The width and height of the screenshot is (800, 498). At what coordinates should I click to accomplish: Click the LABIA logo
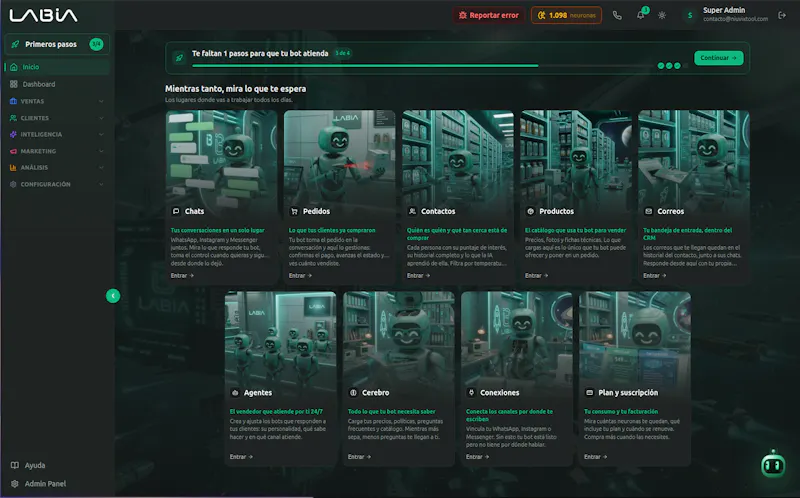pos(43,15)
